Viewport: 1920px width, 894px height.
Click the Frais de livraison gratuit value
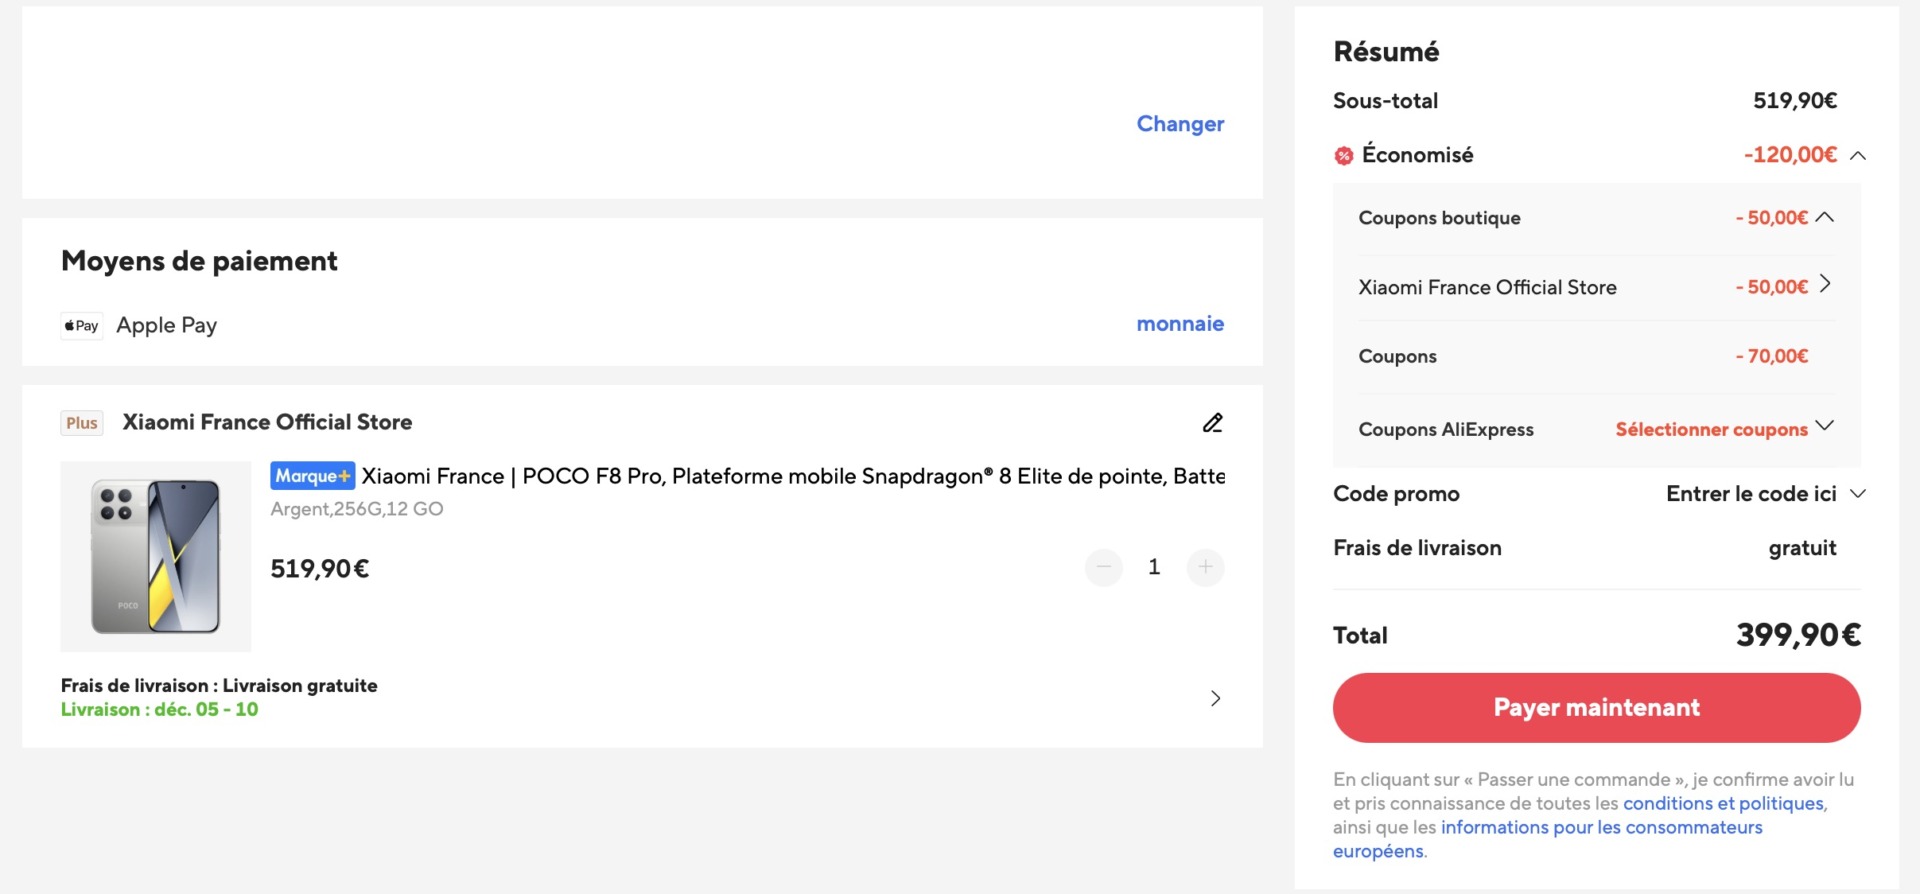(x=1802, y=548)
